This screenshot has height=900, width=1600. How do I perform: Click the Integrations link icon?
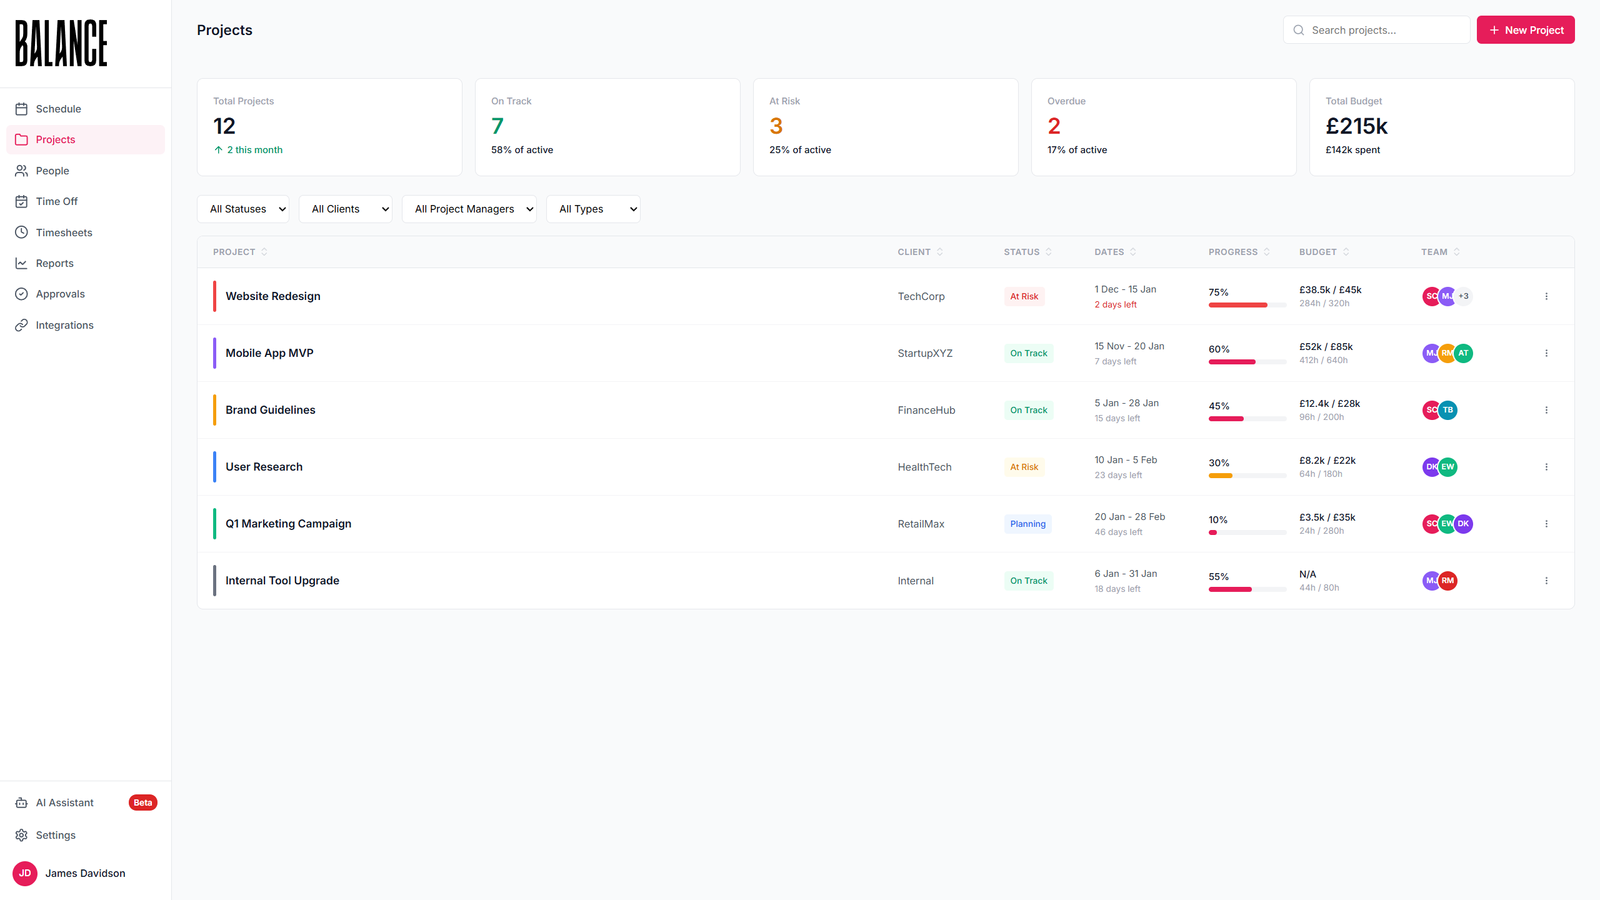(x=21, y=324)
